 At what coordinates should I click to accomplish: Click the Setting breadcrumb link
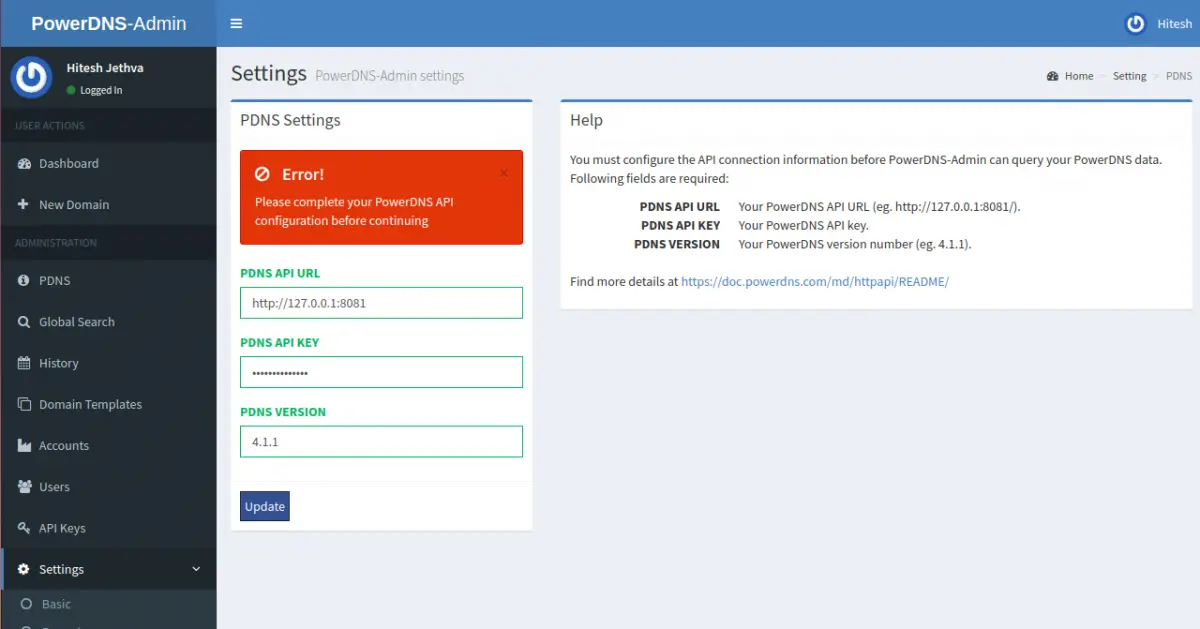pyautogui.click(x=1129, y=76)
